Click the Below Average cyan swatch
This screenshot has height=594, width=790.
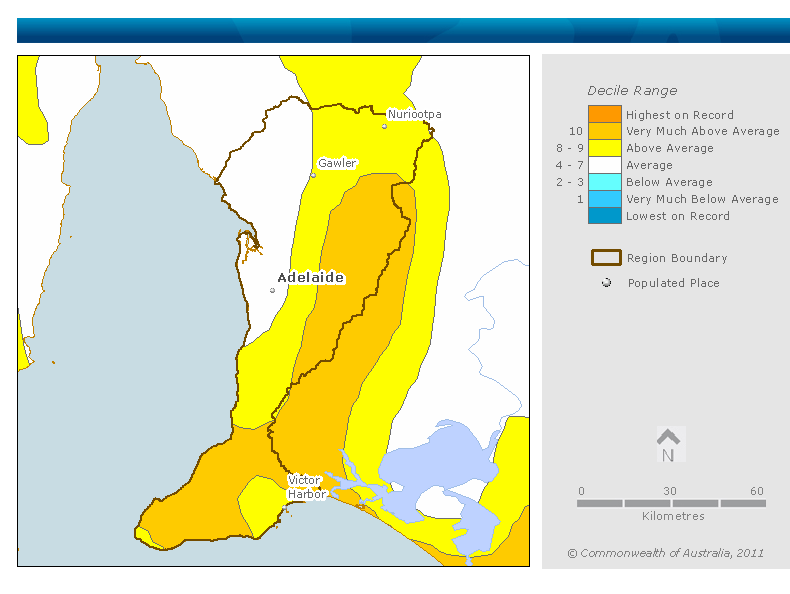pos(605,182)
